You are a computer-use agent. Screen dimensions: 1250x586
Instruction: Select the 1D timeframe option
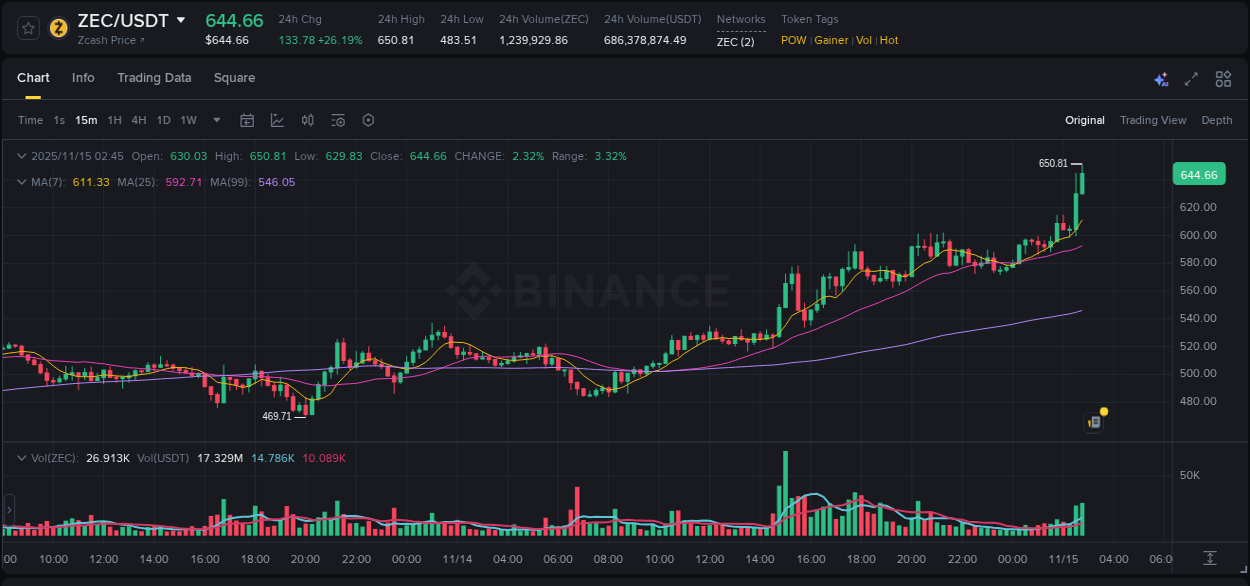coord(163,120)
